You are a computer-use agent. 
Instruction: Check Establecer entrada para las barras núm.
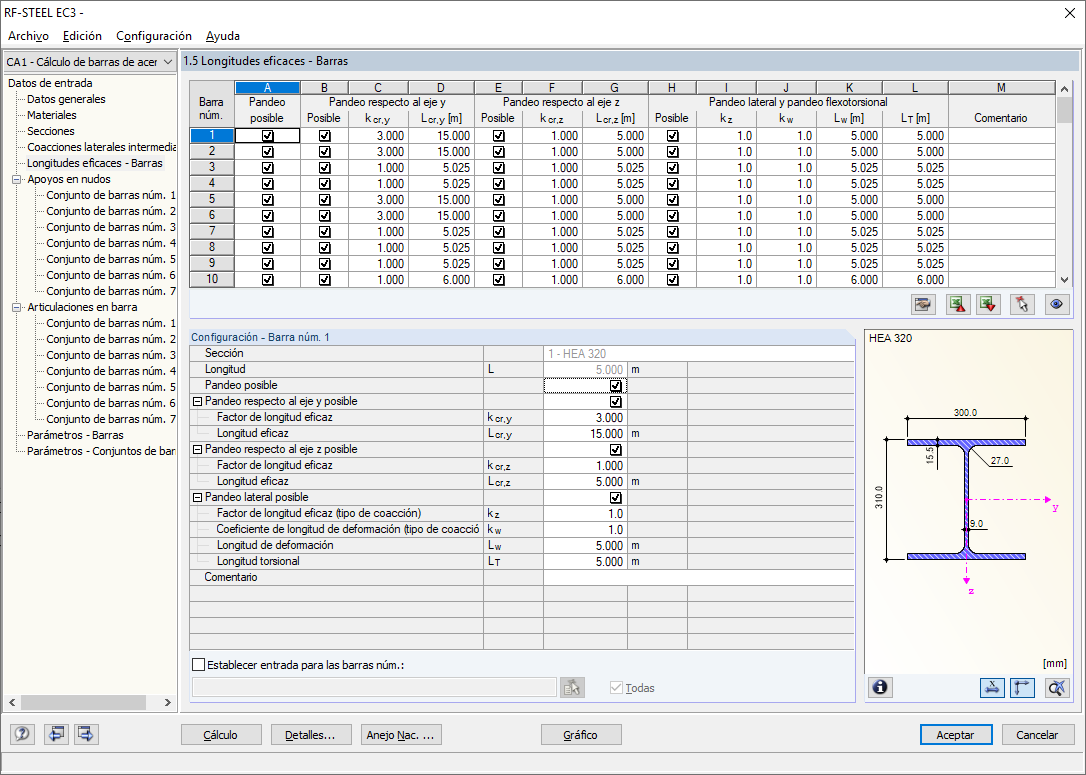(196, 666)
